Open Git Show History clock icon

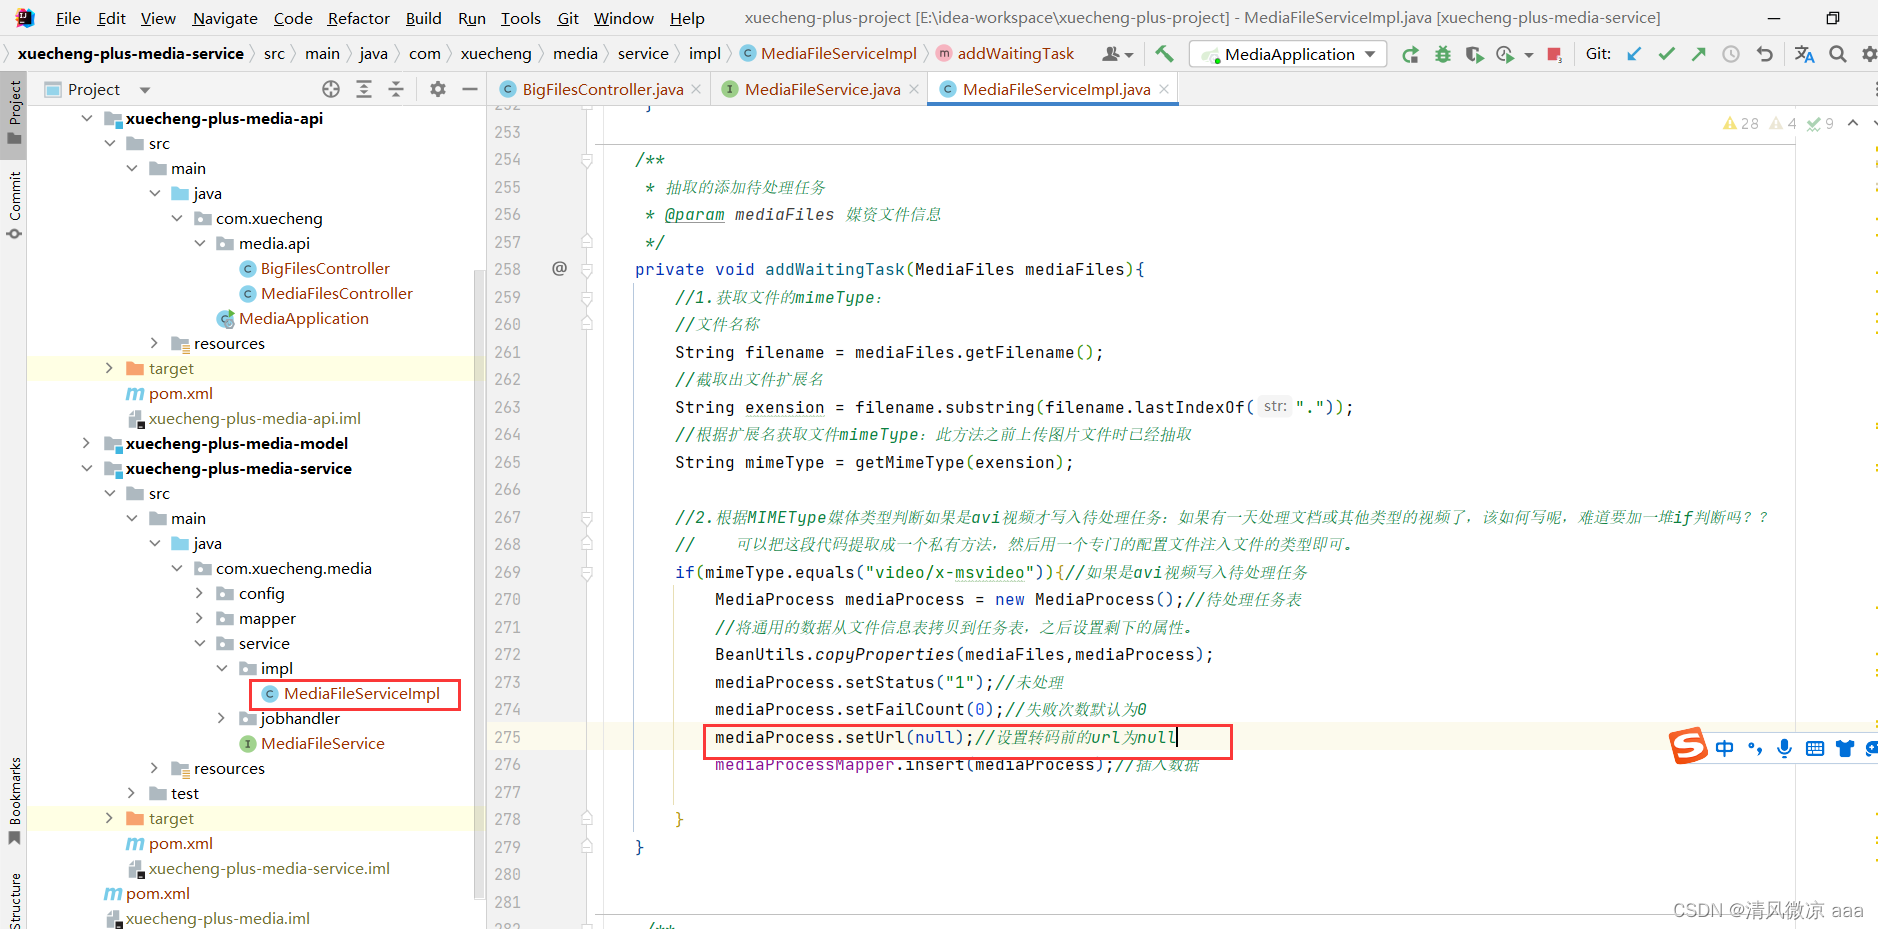click(x=1731, y=54)
